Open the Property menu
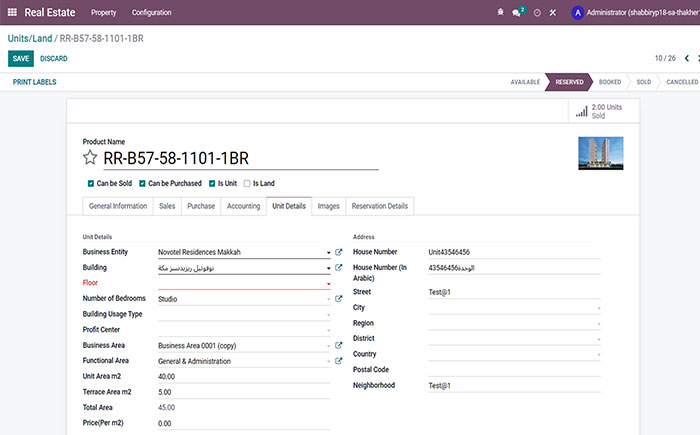This screenshot has height=435, width=700. [103, 13]
